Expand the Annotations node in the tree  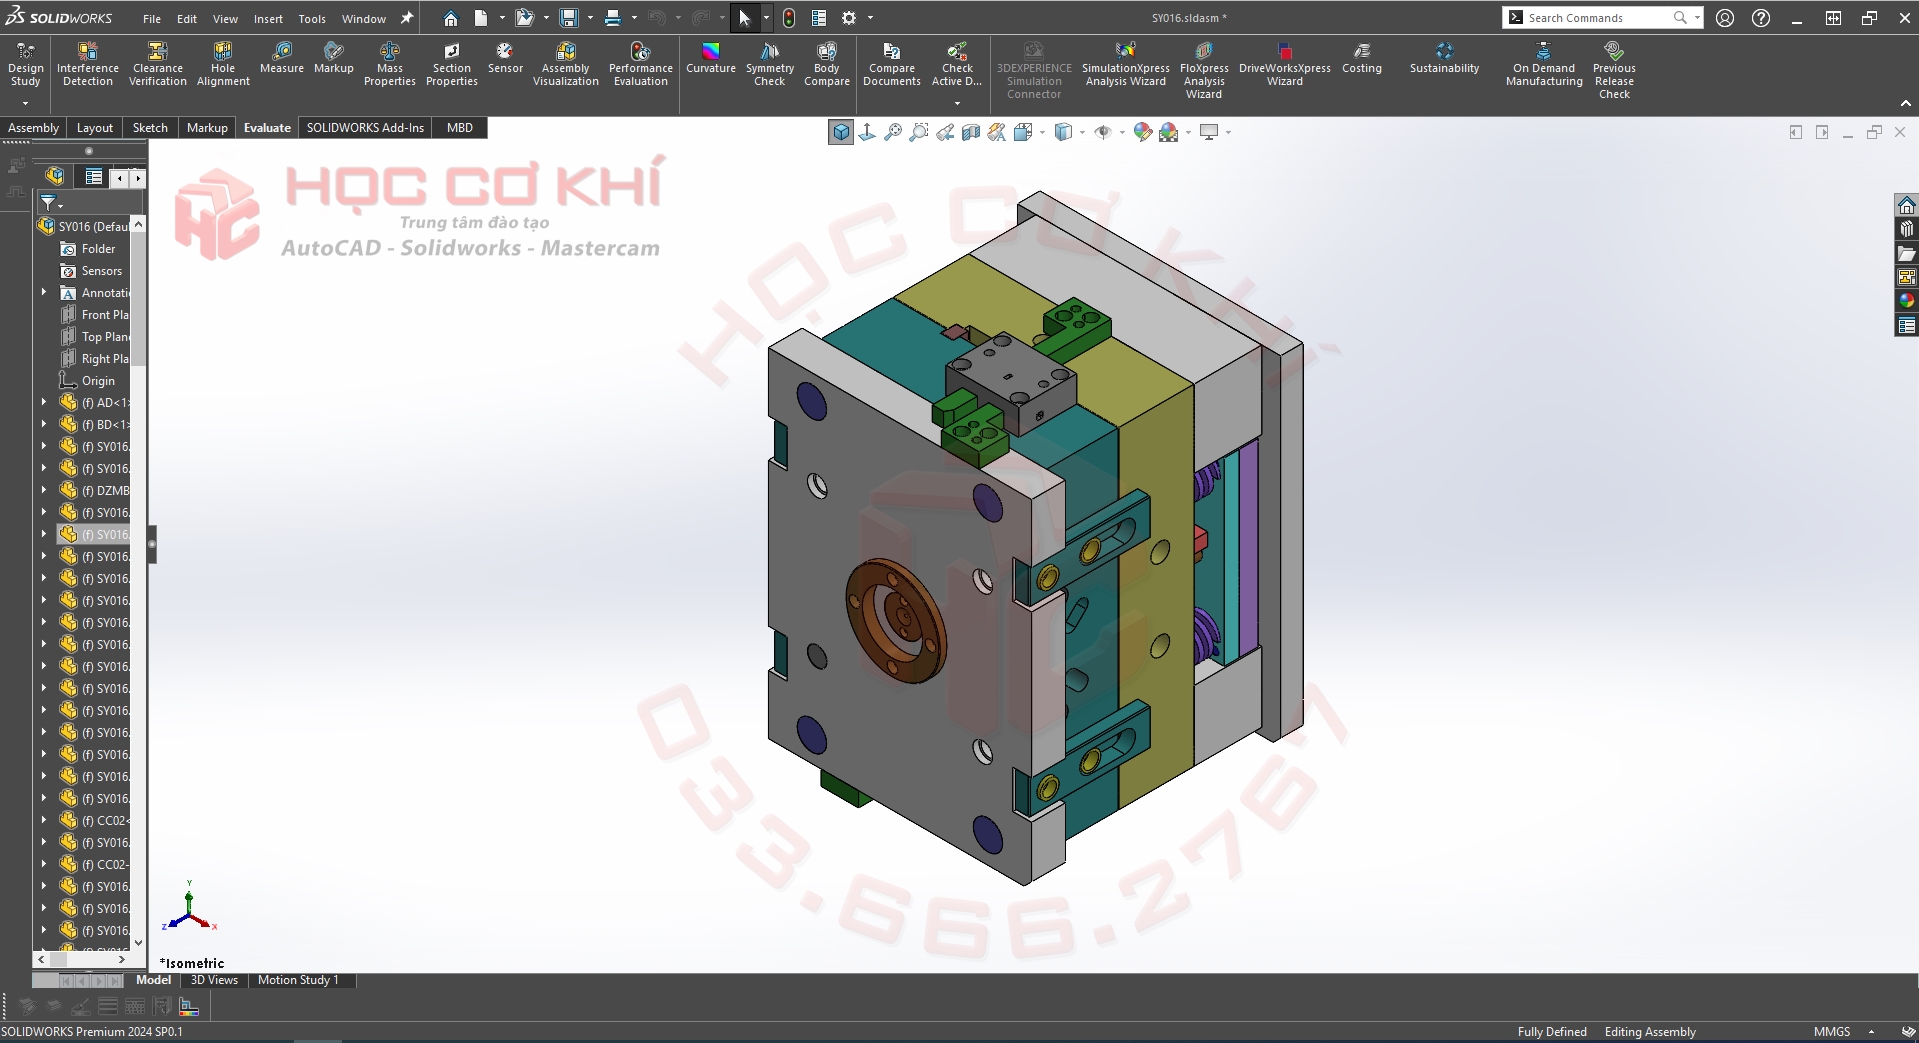point(44,293)
